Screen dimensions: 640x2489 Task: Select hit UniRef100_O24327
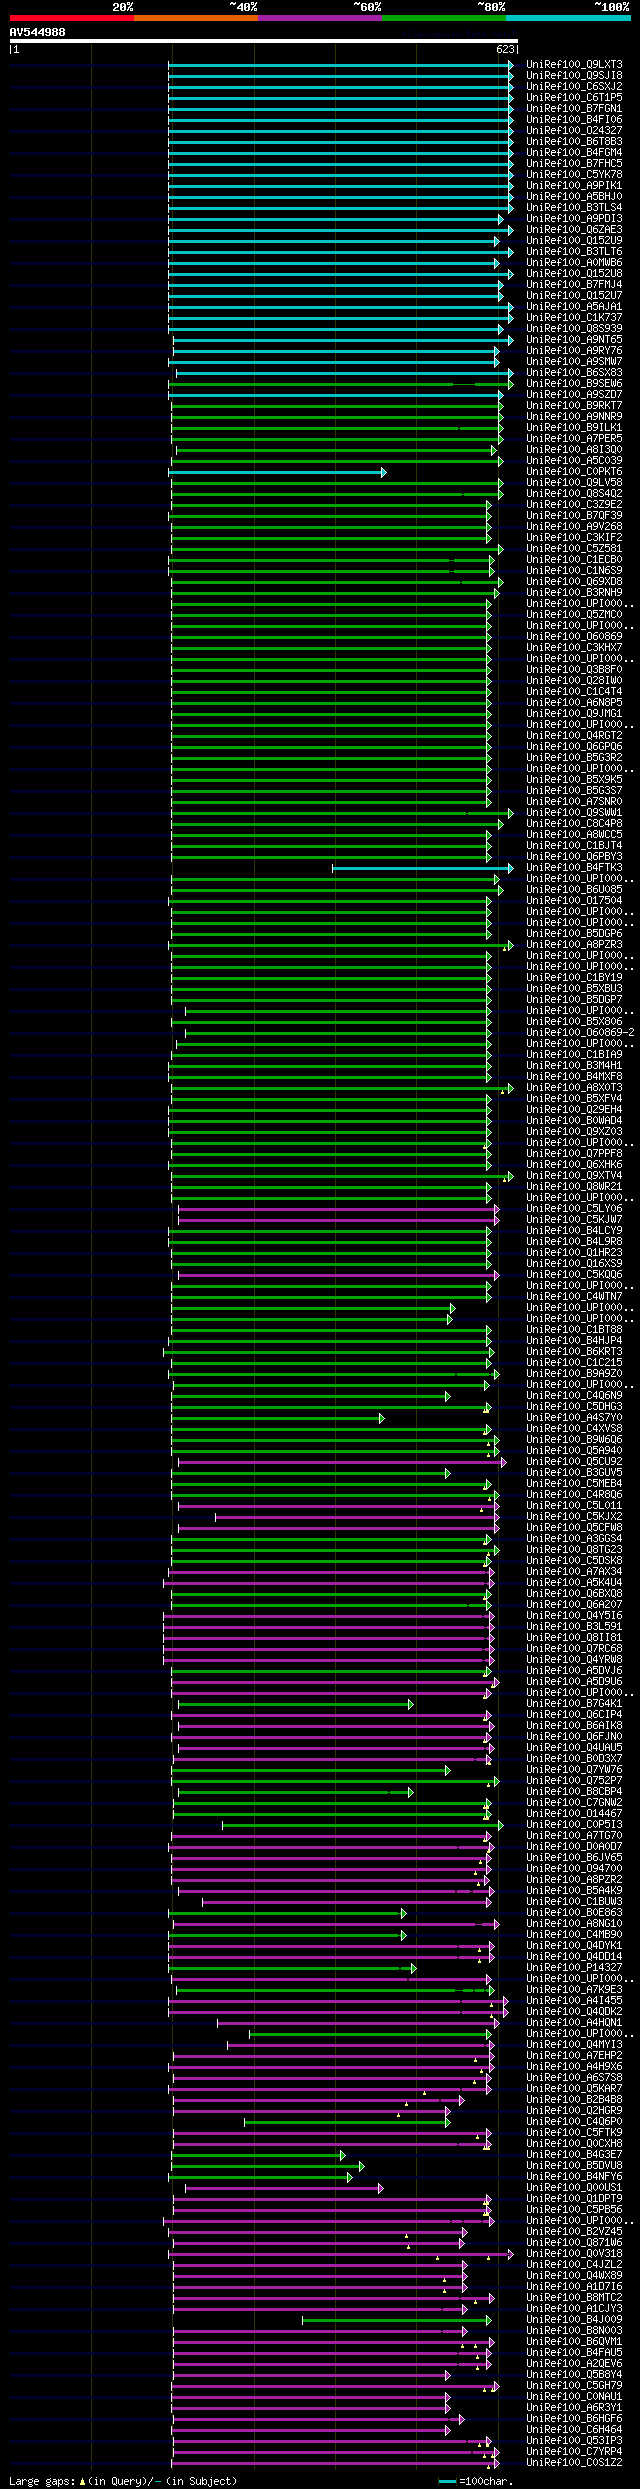click(x=574, y=131)
